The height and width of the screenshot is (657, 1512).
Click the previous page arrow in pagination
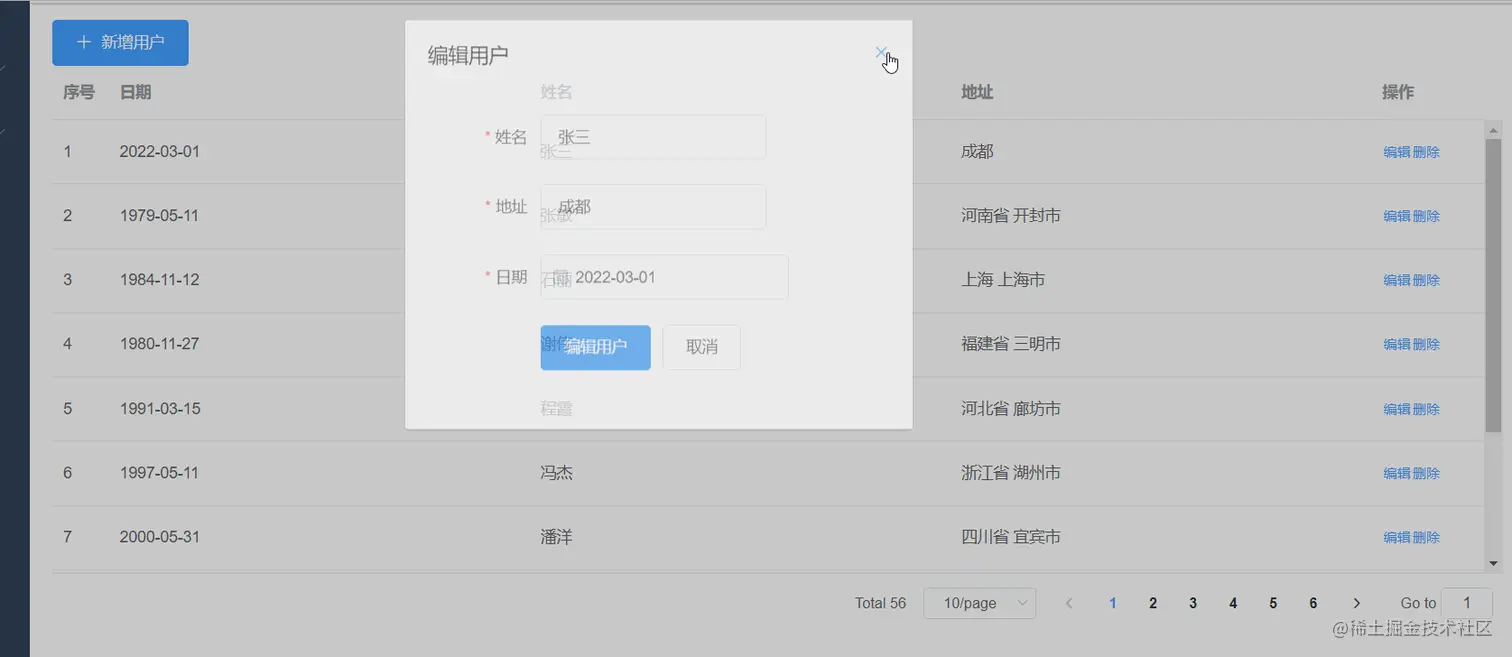click(1069, 603)
